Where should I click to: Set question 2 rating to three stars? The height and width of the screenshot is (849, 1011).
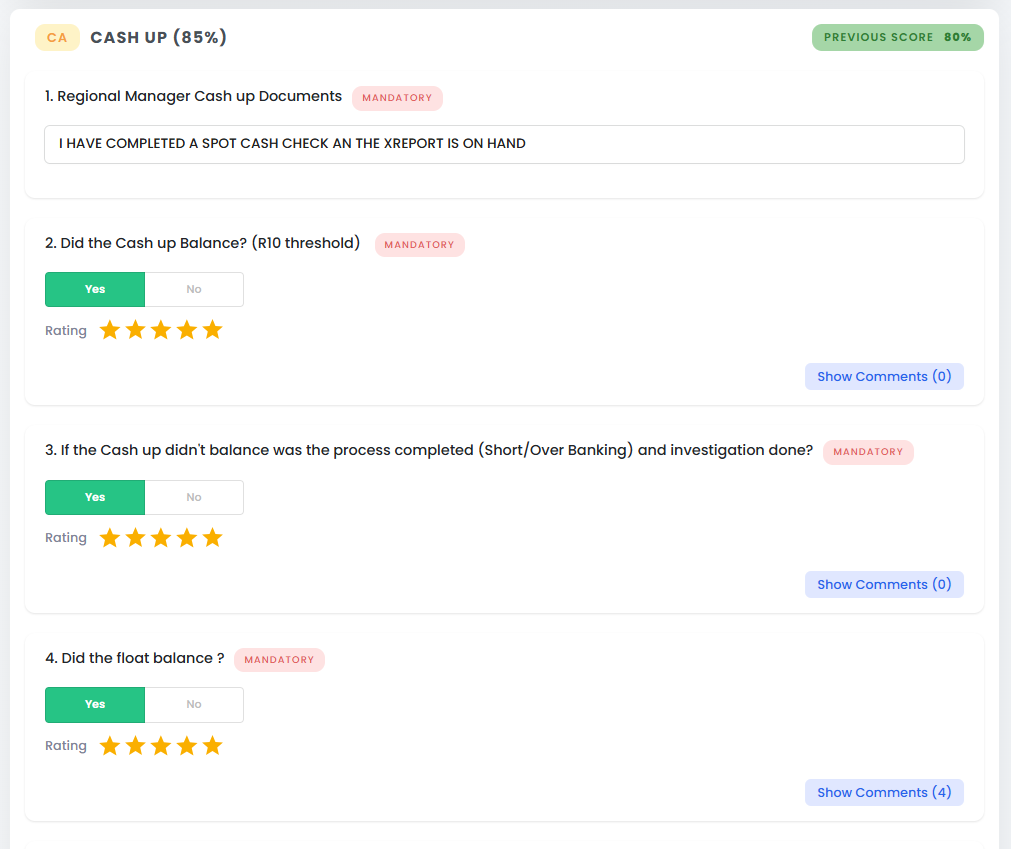(161, 330)
